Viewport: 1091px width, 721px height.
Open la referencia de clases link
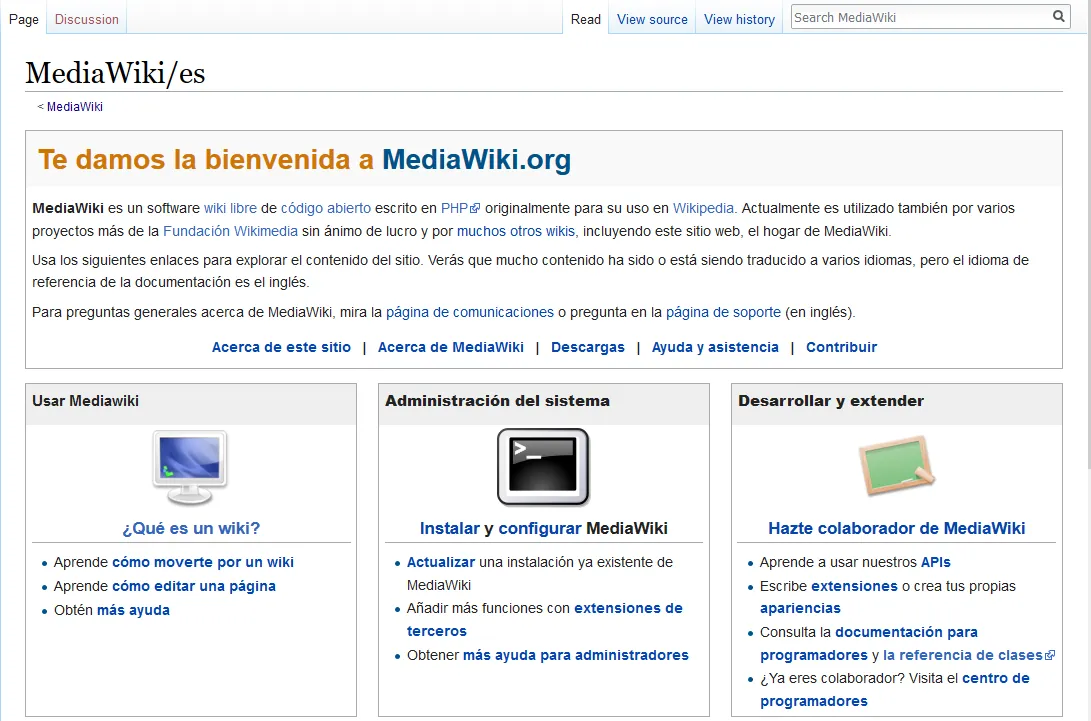tap(969, 655)
